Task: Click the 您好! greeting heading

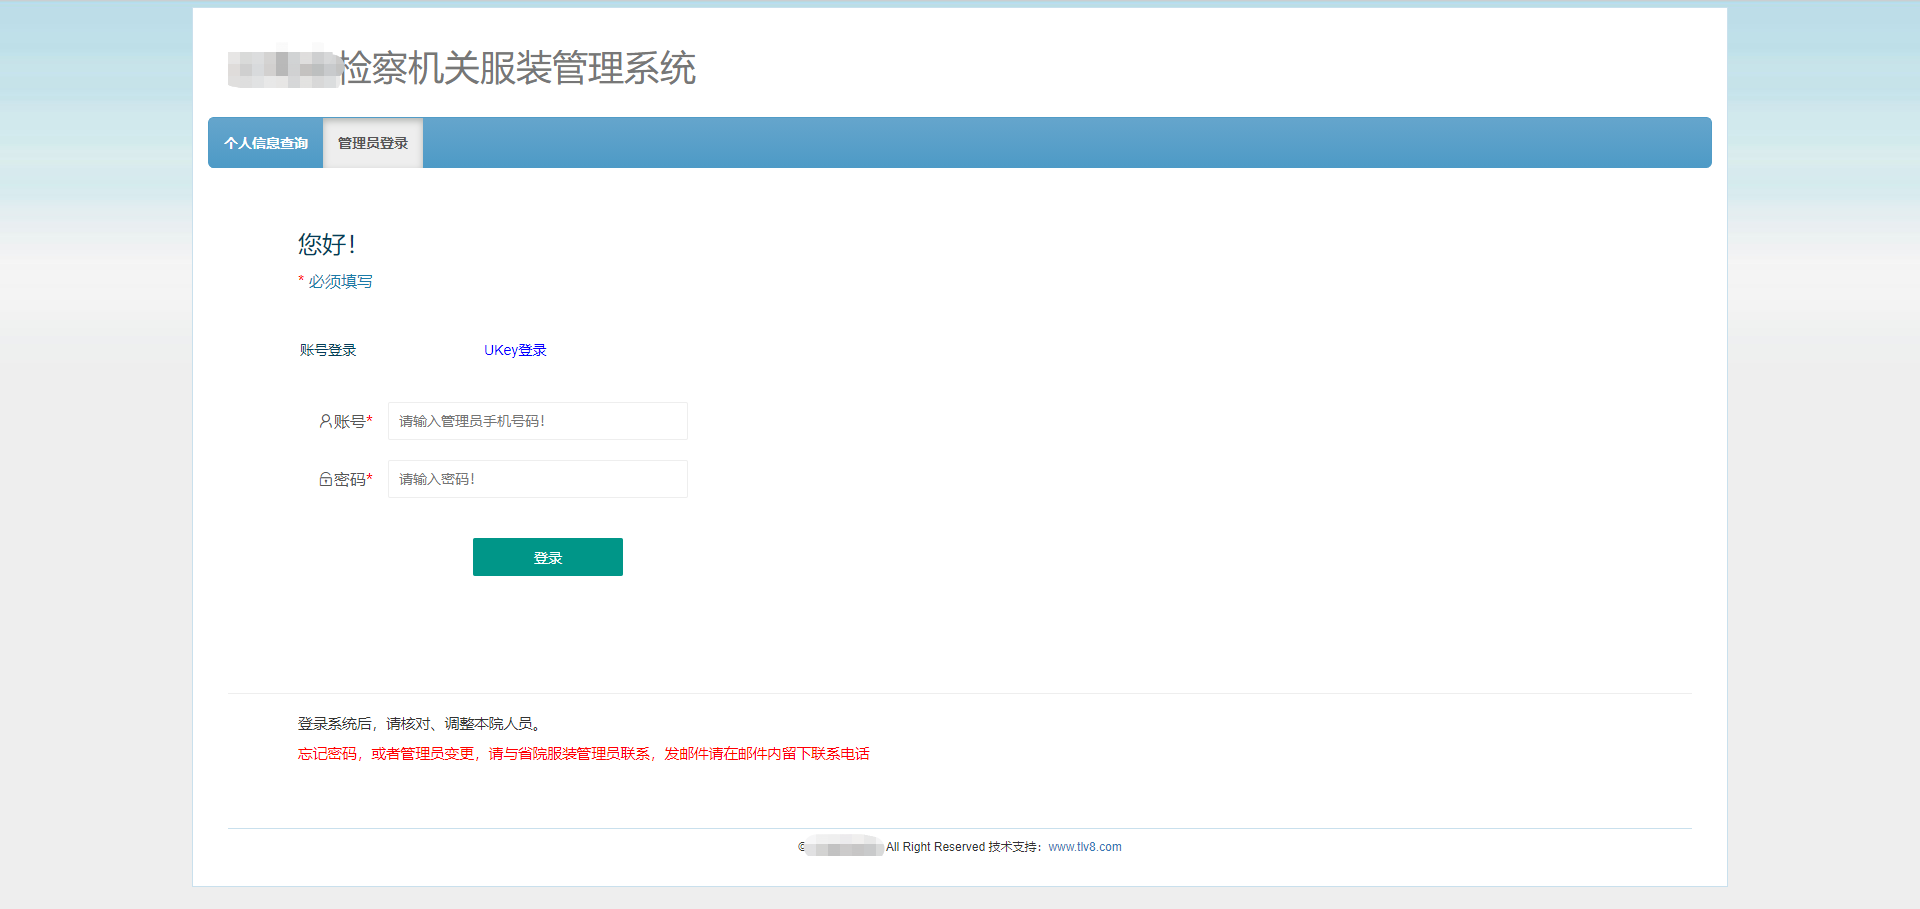Action: click(326, 244)
